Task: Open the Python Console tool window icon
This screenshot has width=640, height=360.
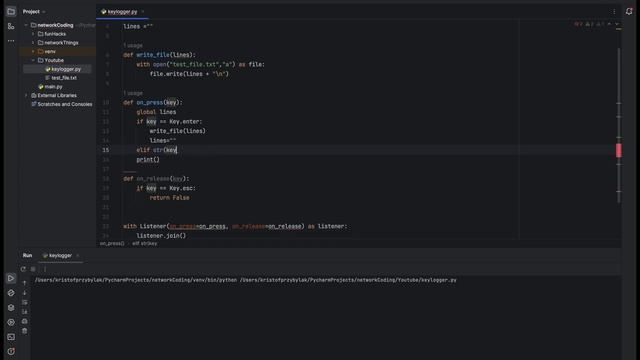Action: (11, 293)
